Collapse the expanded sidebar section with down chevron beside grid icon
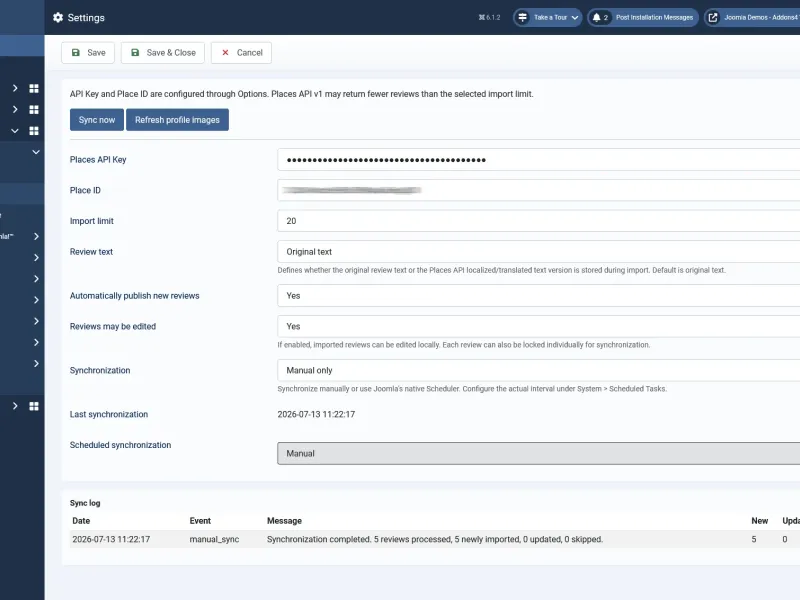 point(15,131)
